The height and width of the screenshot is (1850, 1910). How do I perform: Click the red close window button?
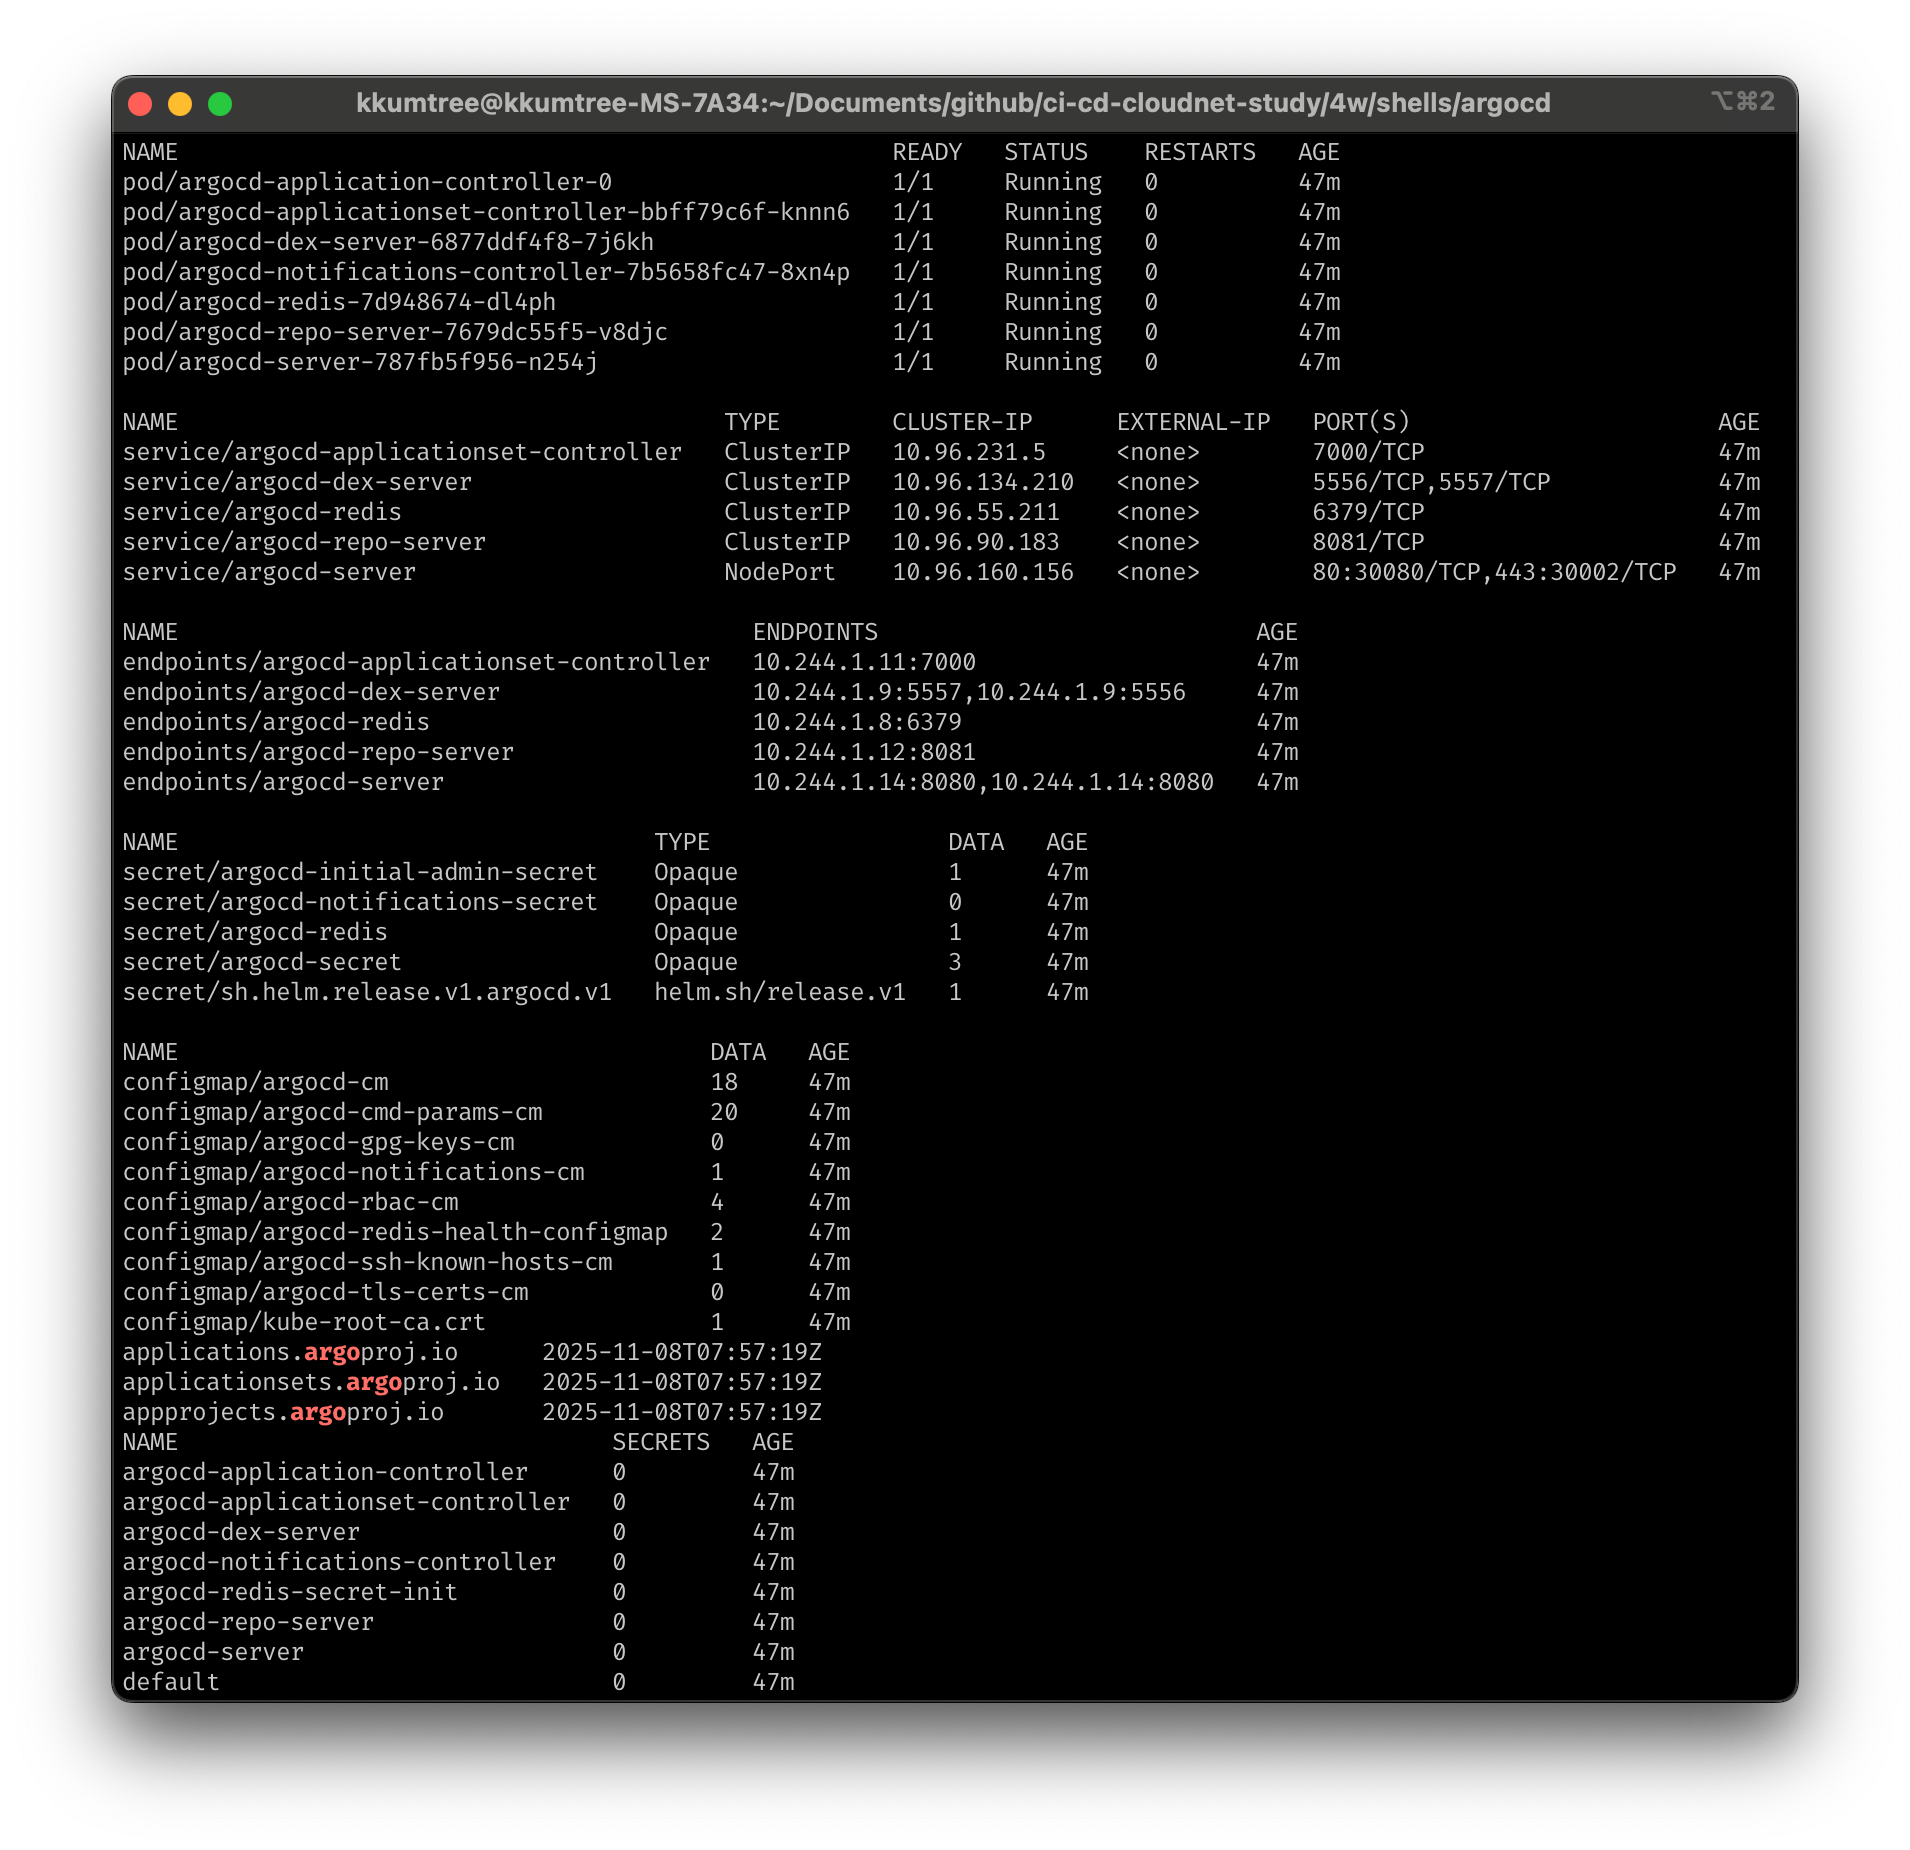coord(140,104)
